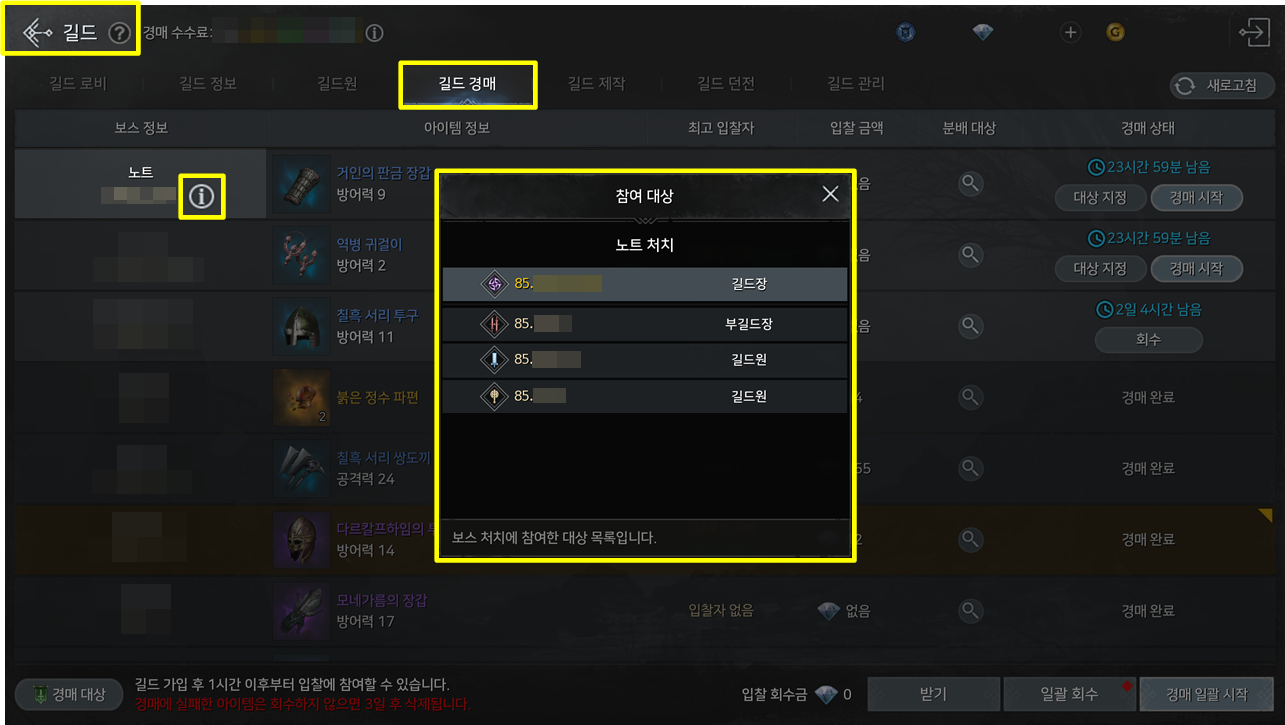Click 경매 시작 for 거인의 판금 장갑

[1196, 198]
